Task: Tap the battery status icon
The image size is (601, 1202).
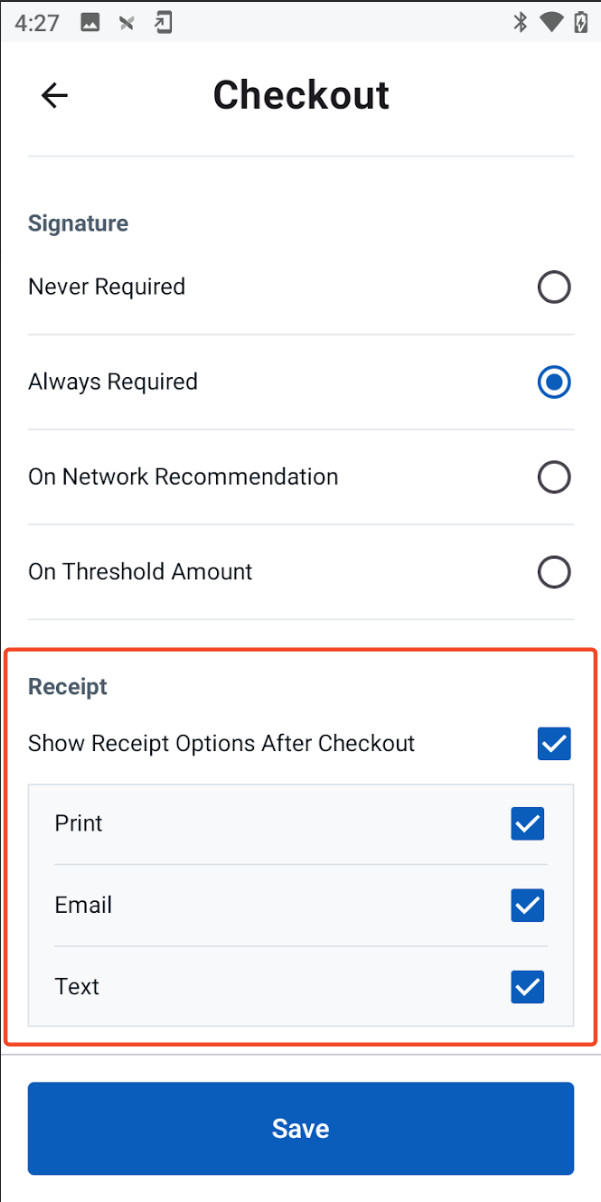Action: 580,22
